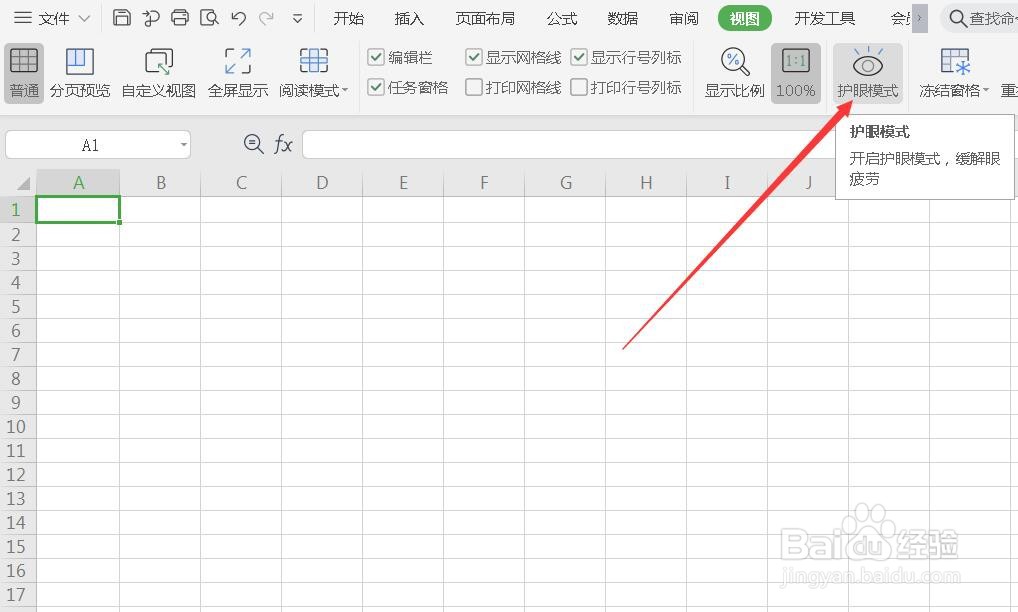The height and width of the screenshot is (612, 1018).
Task: Open the 开发工具 developer tools tab
Action: pyautogui.click(x=824, y=18)
